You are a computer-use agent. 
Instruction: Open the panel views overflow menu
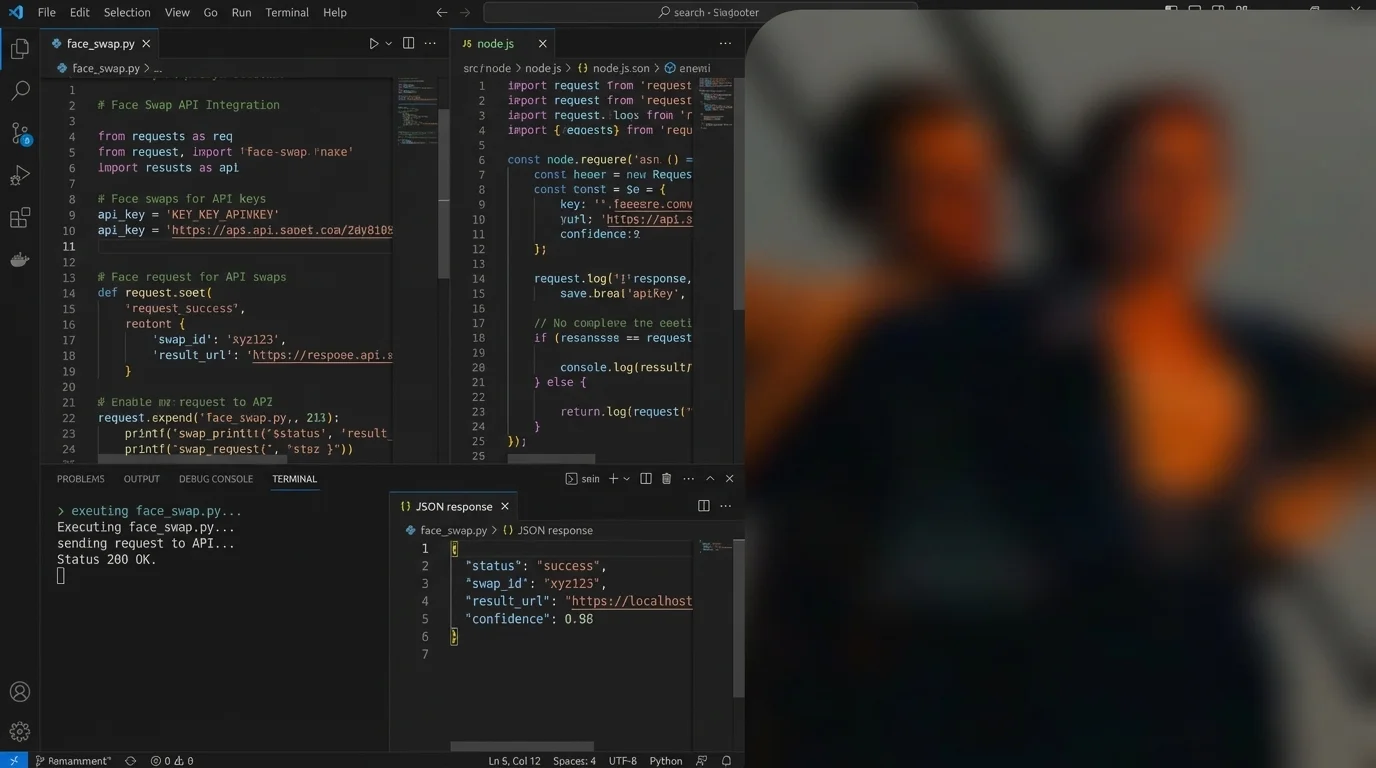click(x=688, y=478)
